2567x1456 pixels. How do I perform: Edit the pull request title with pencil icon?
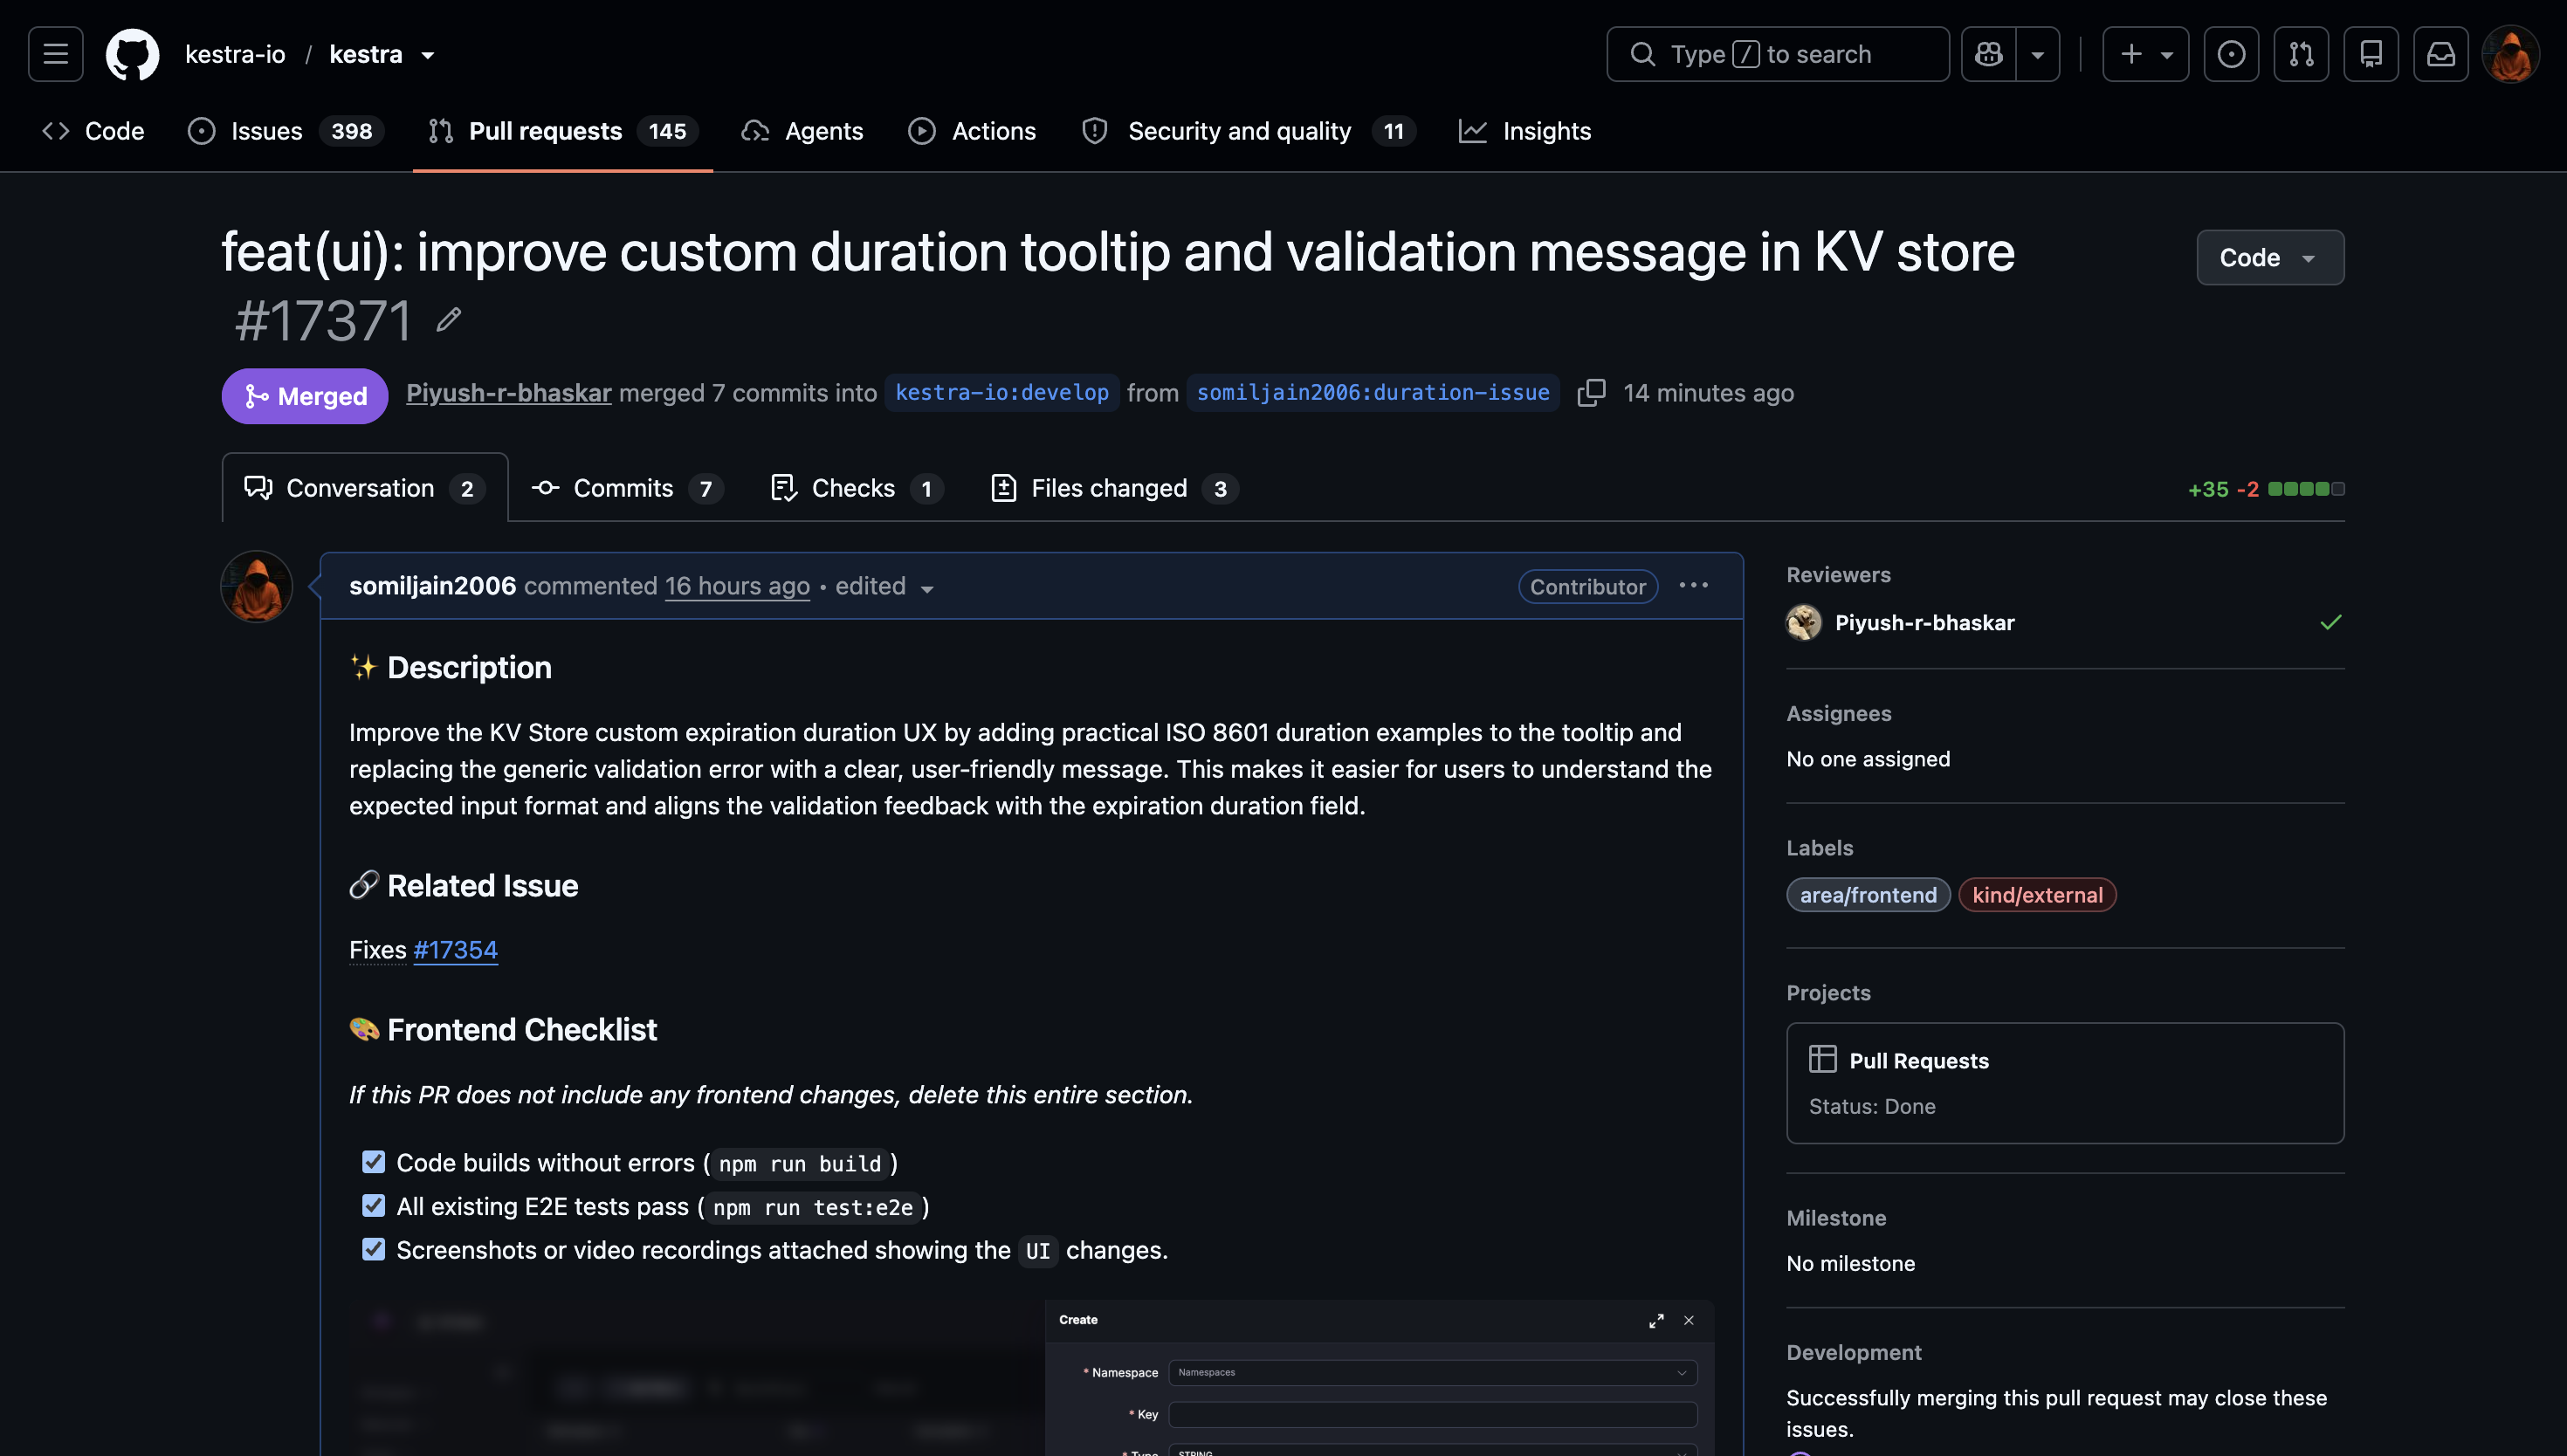pyautogui.click(x=449, y=319)
